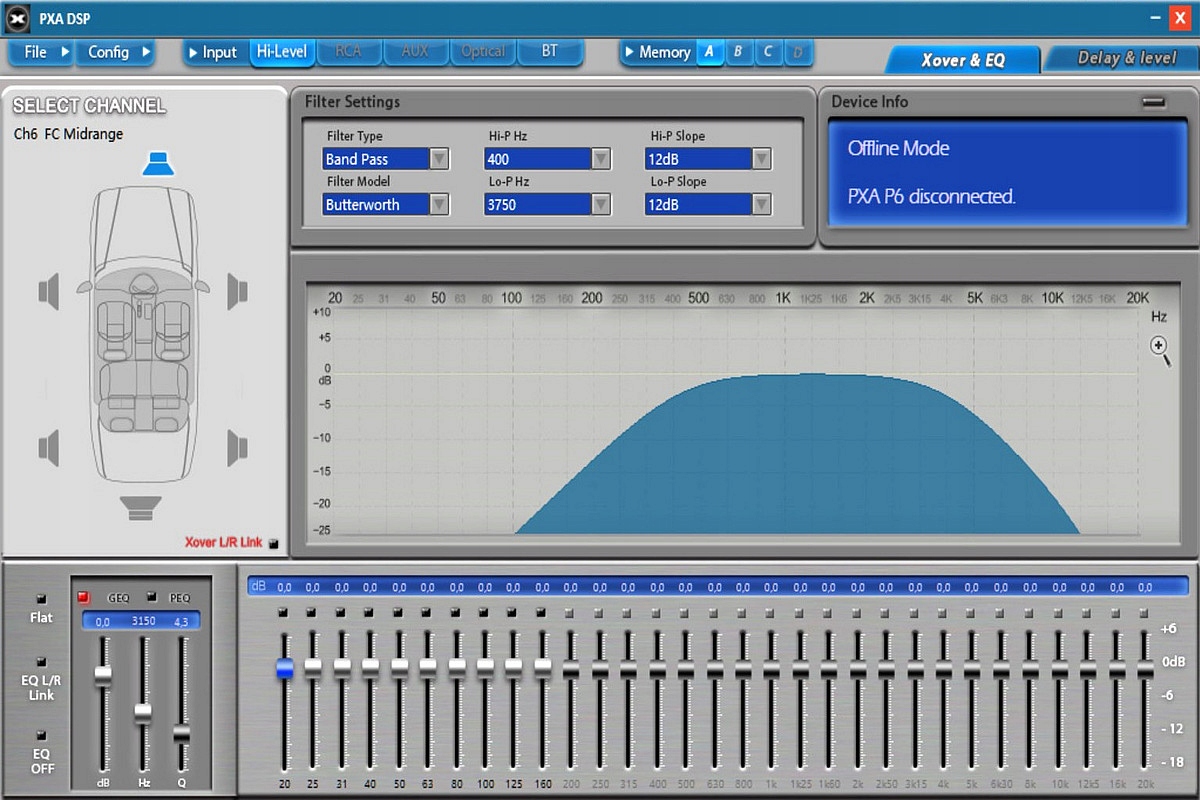Open the File menu
Viewport: 1200px width, 800px height.
(40, 52)
